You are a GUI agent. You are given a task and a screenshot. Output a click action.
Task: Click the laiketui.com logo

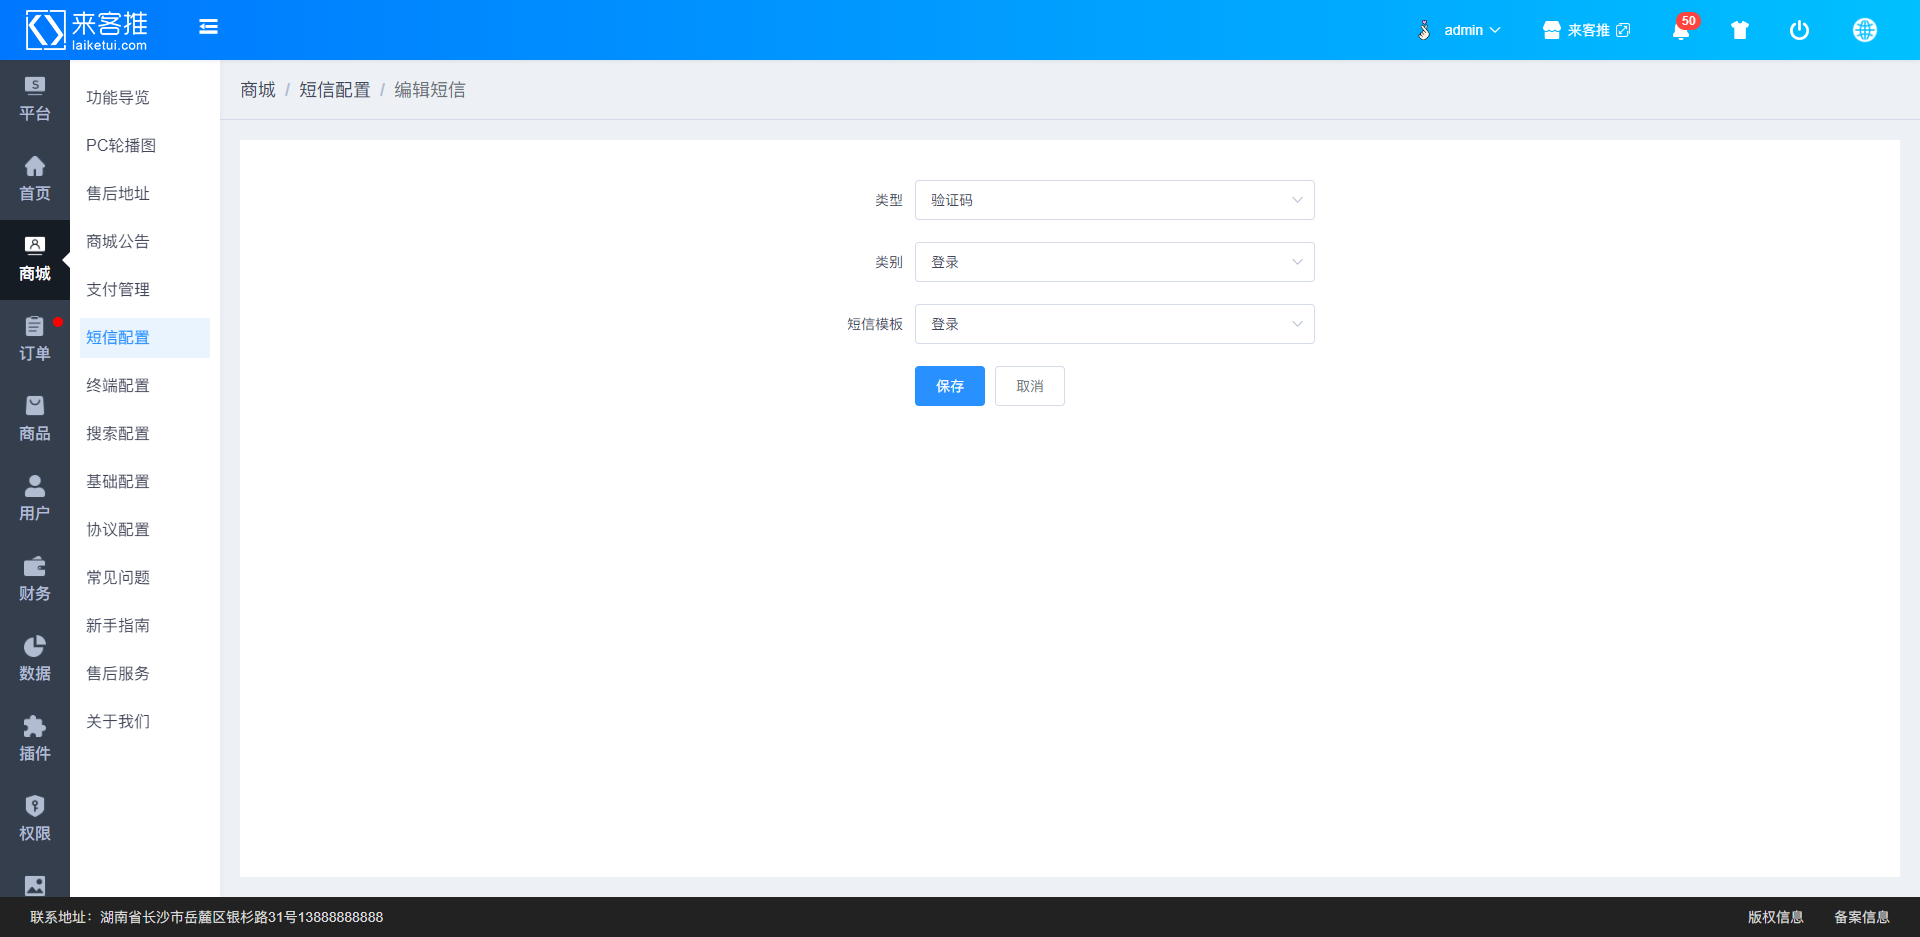click(x=86, y=30)
